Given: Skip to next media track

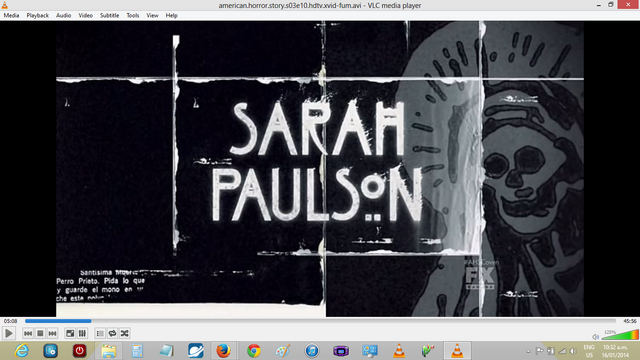Looking at the screenshot, I should 52,333.
